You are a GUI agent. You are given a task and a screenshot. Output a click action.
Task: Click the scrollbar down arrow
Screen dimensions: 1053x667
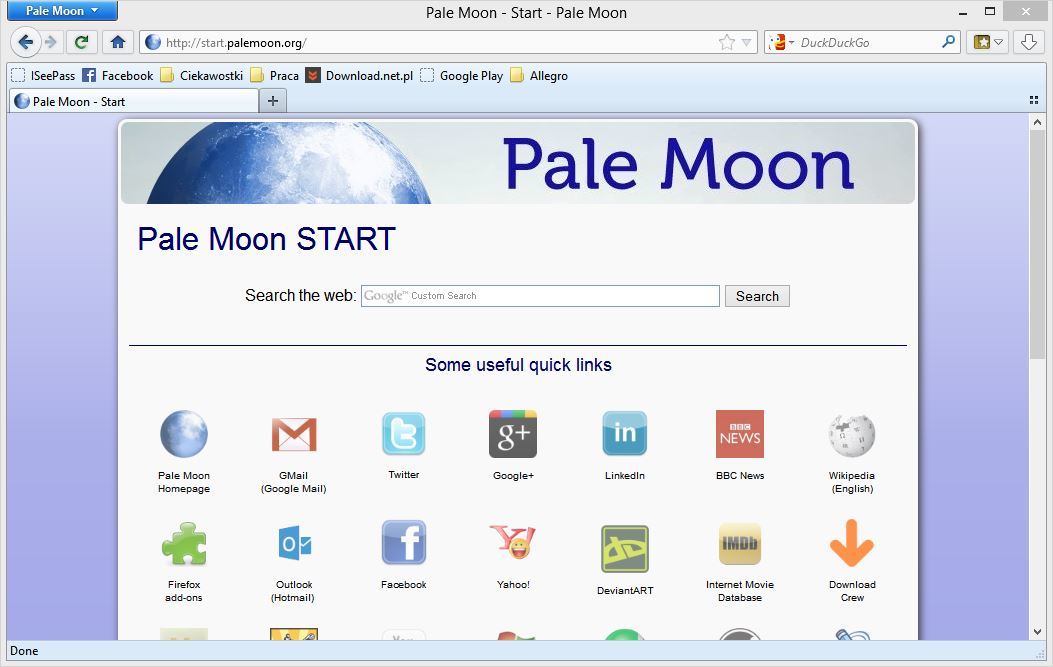1037,631
